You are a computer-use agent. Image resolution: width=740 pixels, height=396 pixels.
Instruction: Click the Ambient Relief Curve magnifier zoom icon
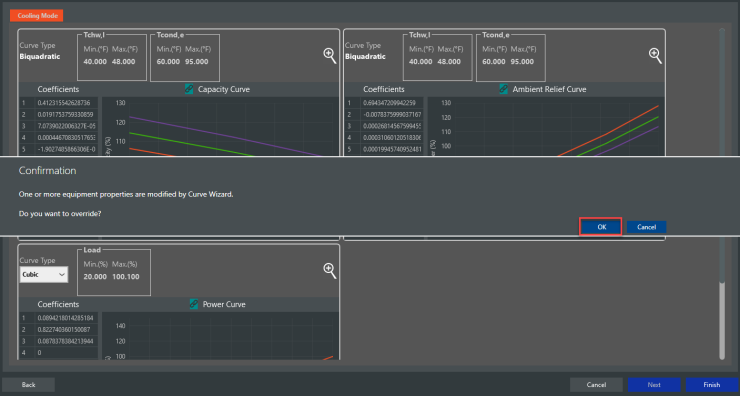pyautogui.click(x=655, y=56)
